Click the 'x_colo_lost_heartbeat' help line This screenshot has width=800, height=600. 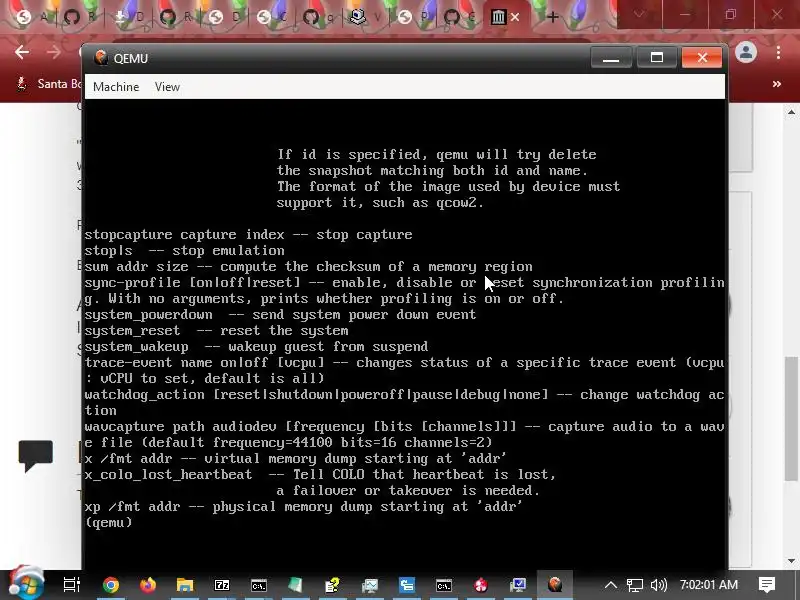[320, 482]
